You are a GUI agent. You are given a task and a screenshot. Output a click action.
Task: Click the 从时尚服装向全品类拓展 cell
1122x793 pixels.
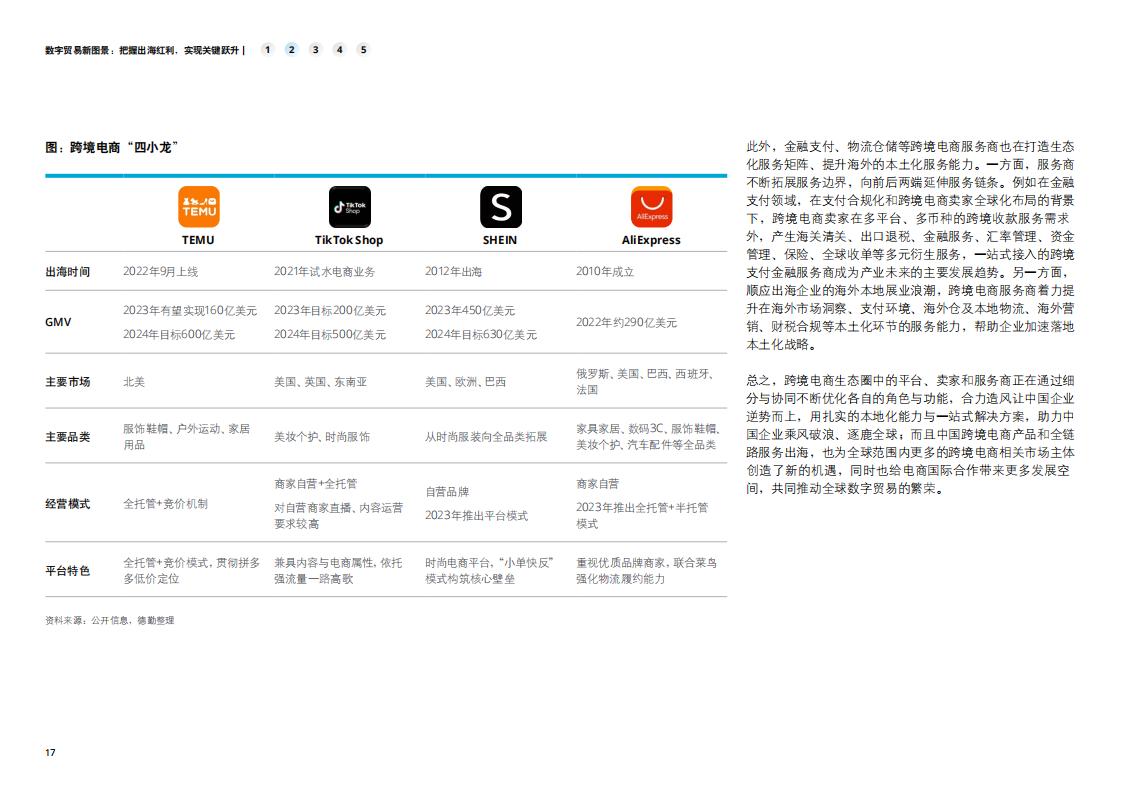[x=486, y=437]
